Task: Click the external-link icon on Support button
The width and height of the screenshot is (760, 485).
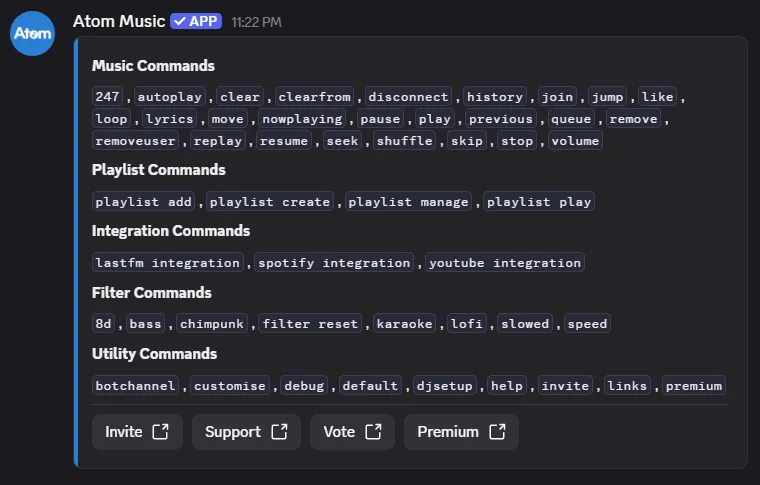Action: (x=279, y=432)
